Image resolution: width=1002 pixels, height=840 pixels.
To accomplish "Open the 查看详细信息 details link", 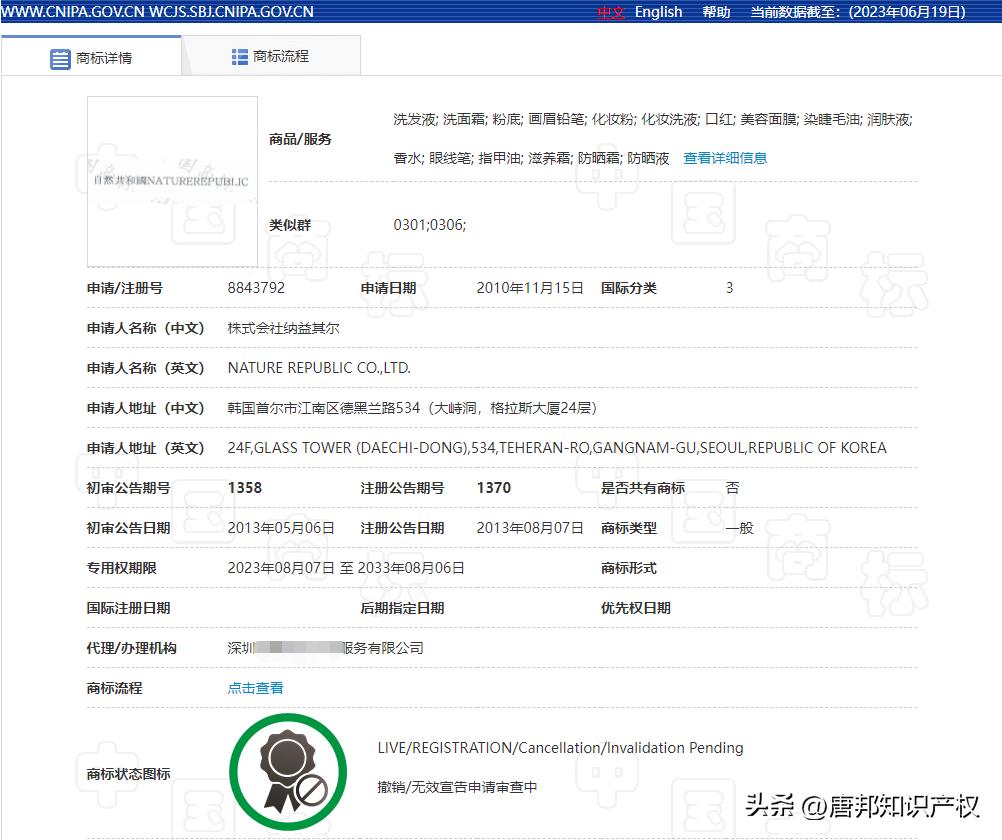I will (x=725, y=157).
